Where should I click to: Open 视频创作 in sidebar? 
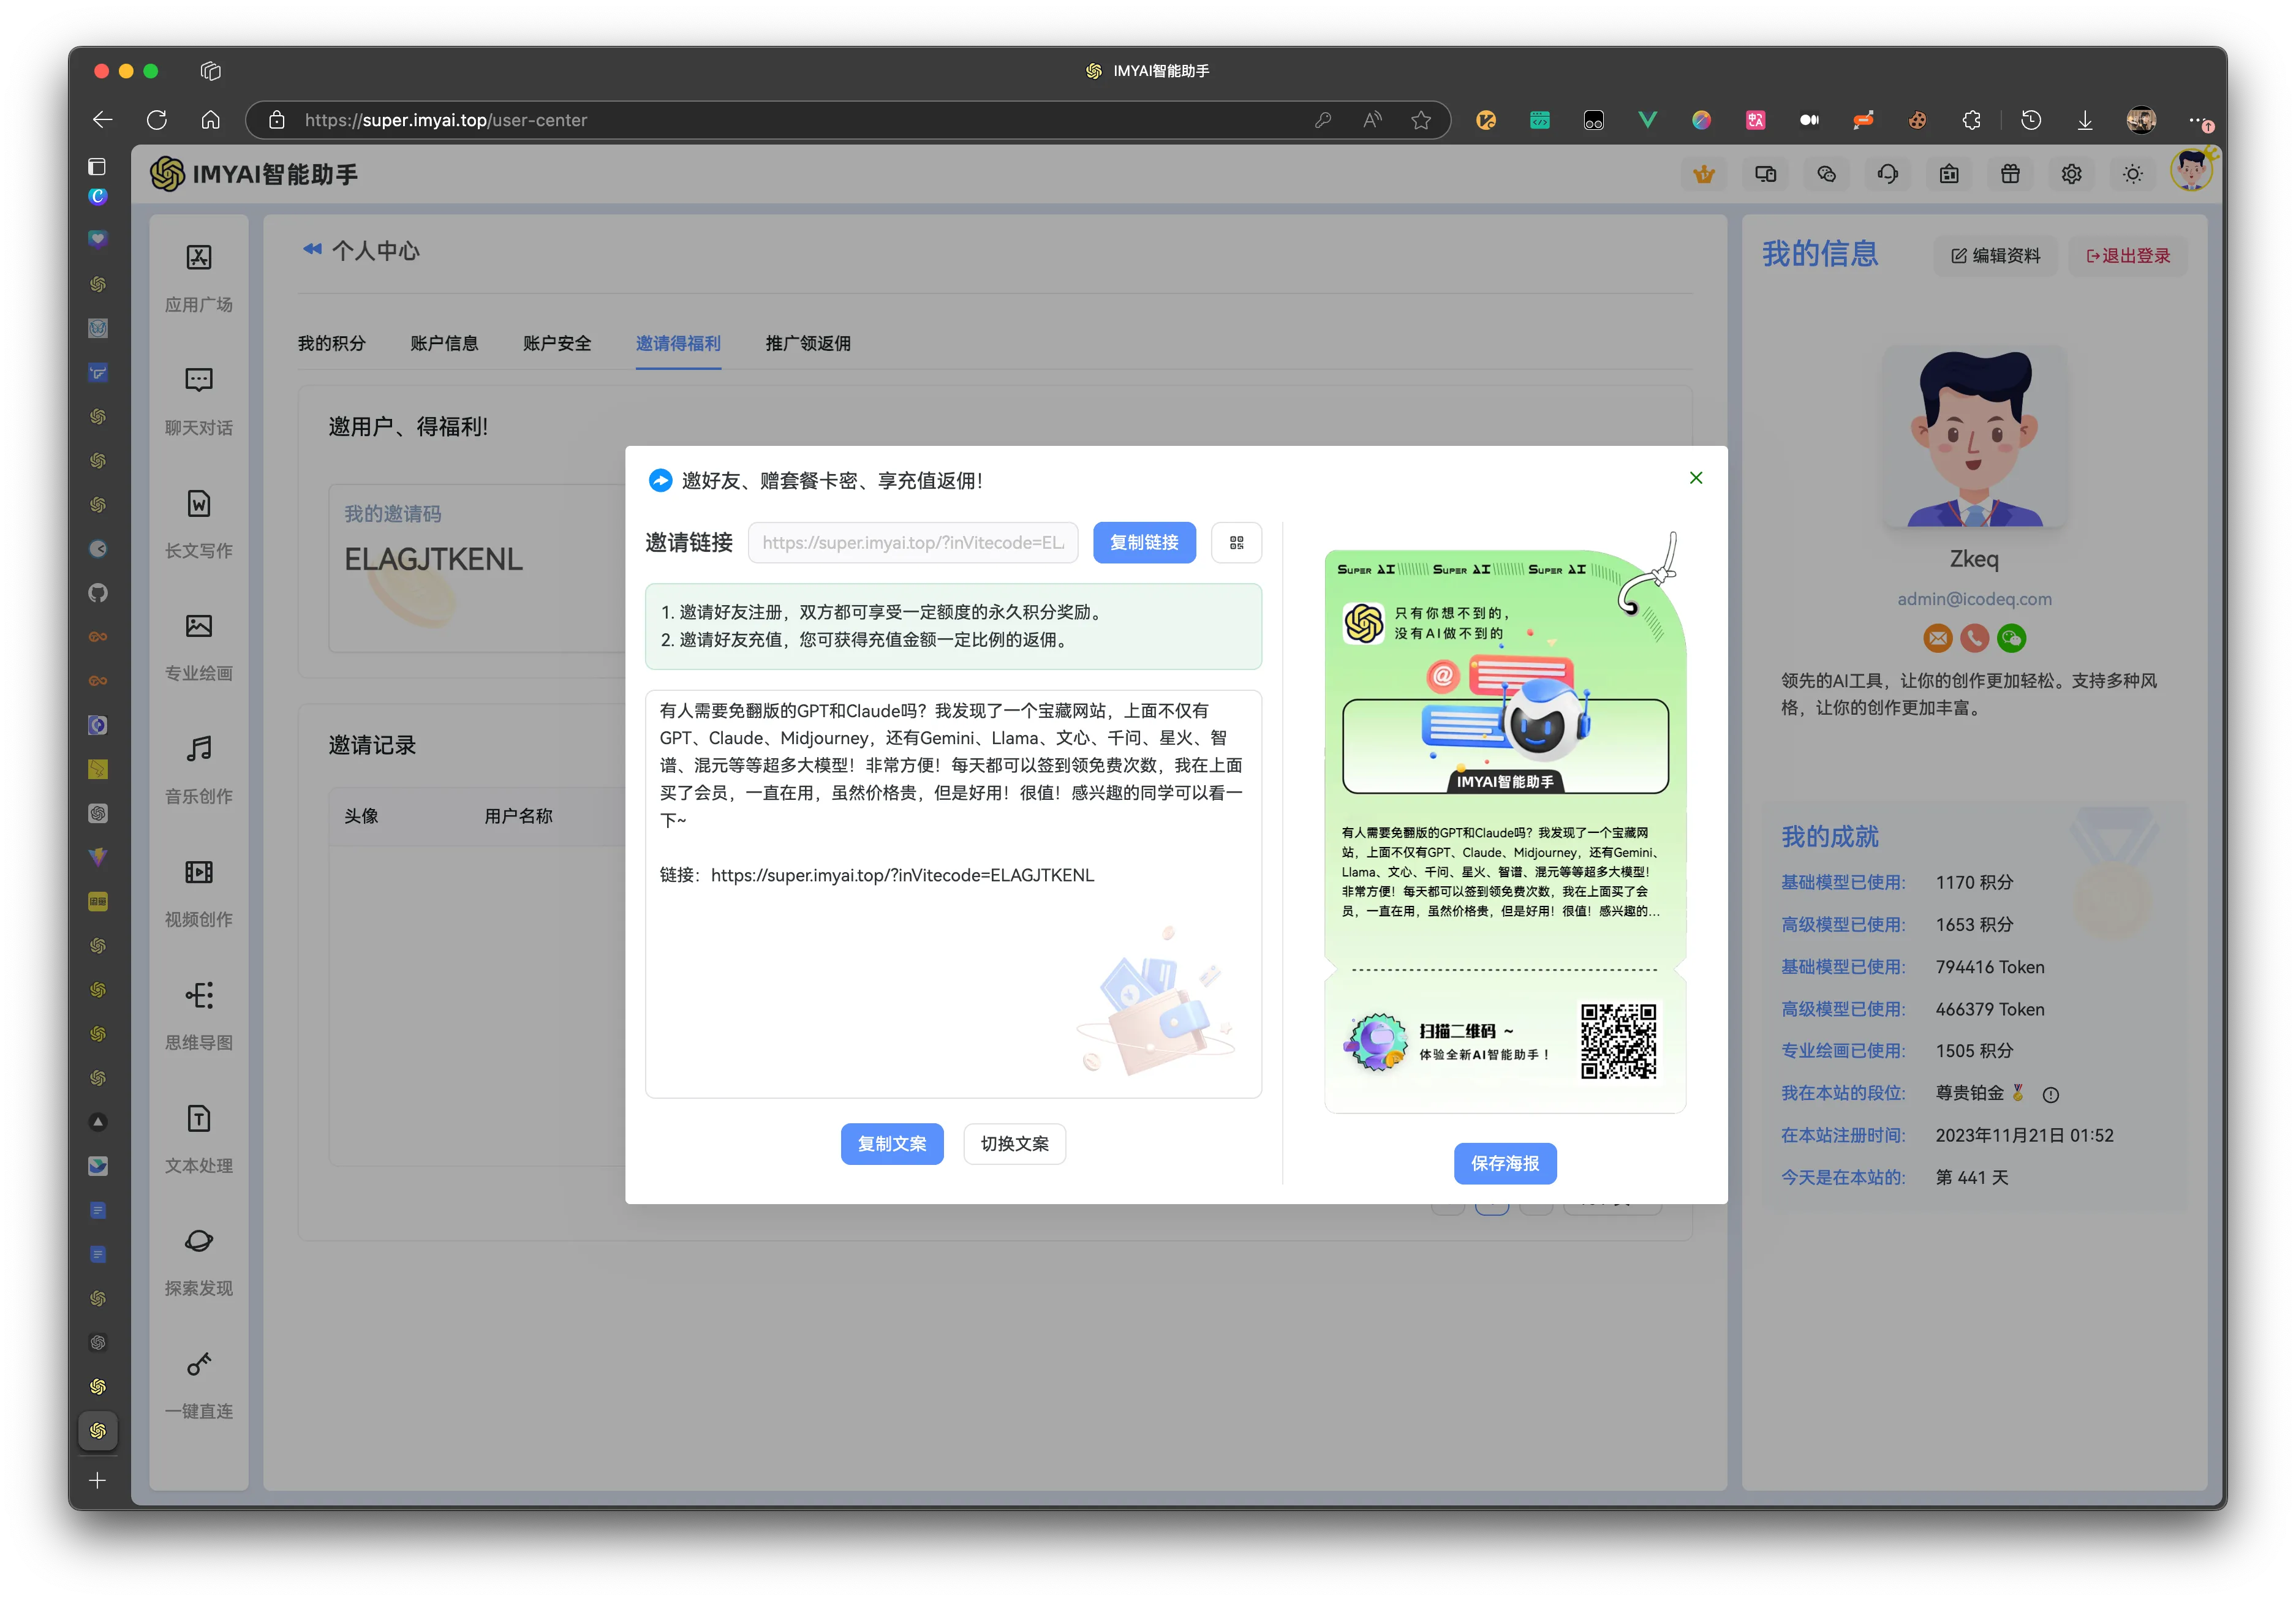[x=198, y=892]
